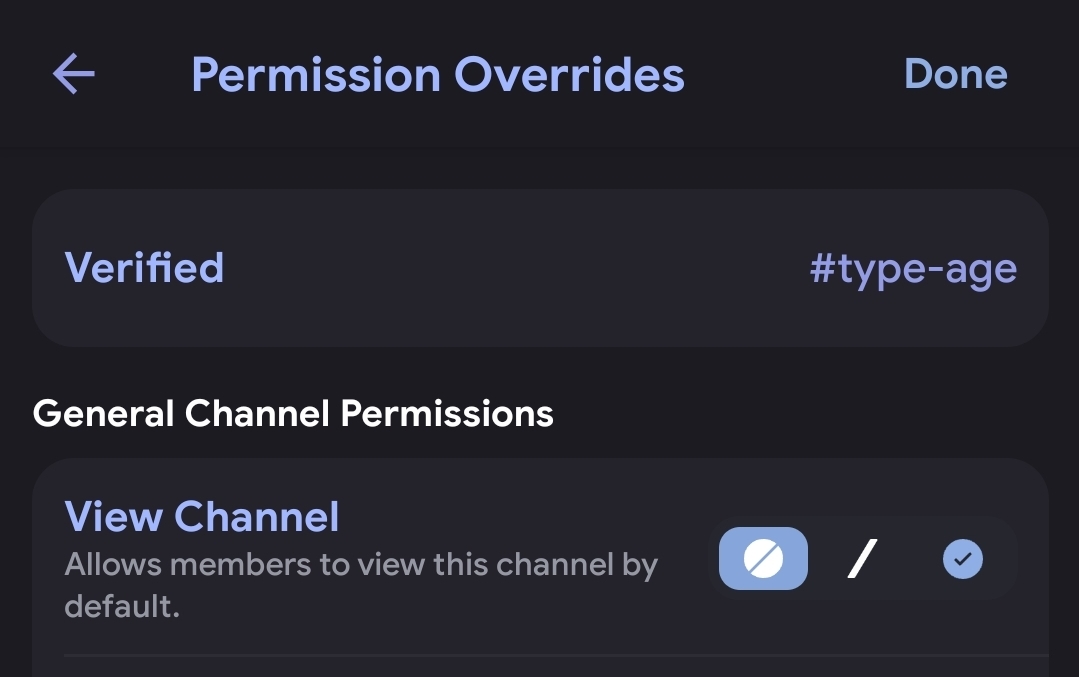Deny View Channel with the crossed-circle icon

(763, 558)
